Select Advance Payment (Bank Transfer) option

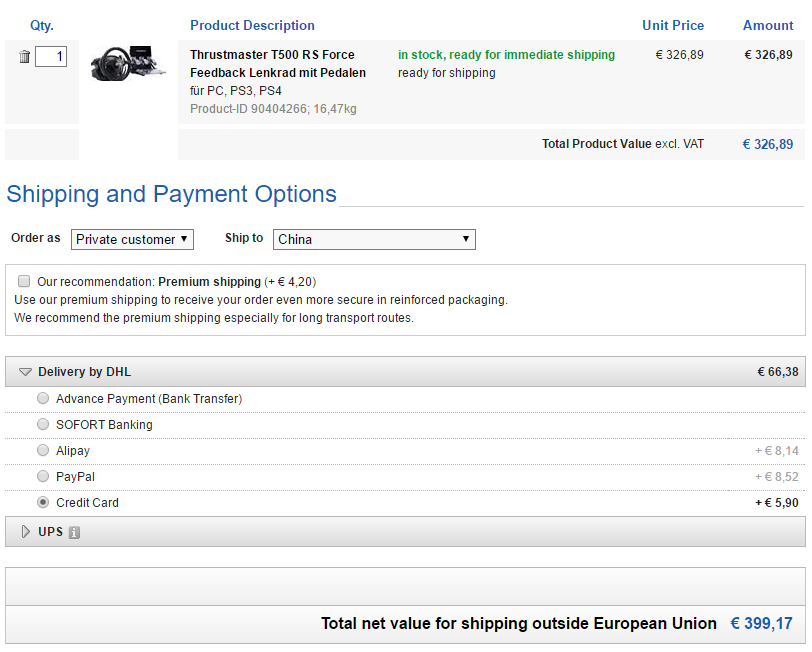[43, 398]
